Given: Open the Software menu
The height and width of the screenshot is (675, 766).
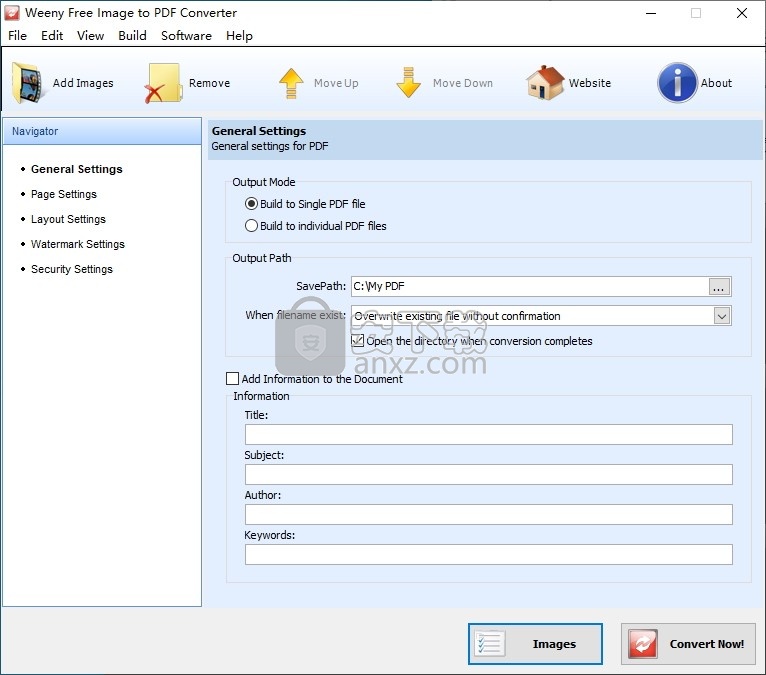Looking at the screenshot, I should point(186,36).
